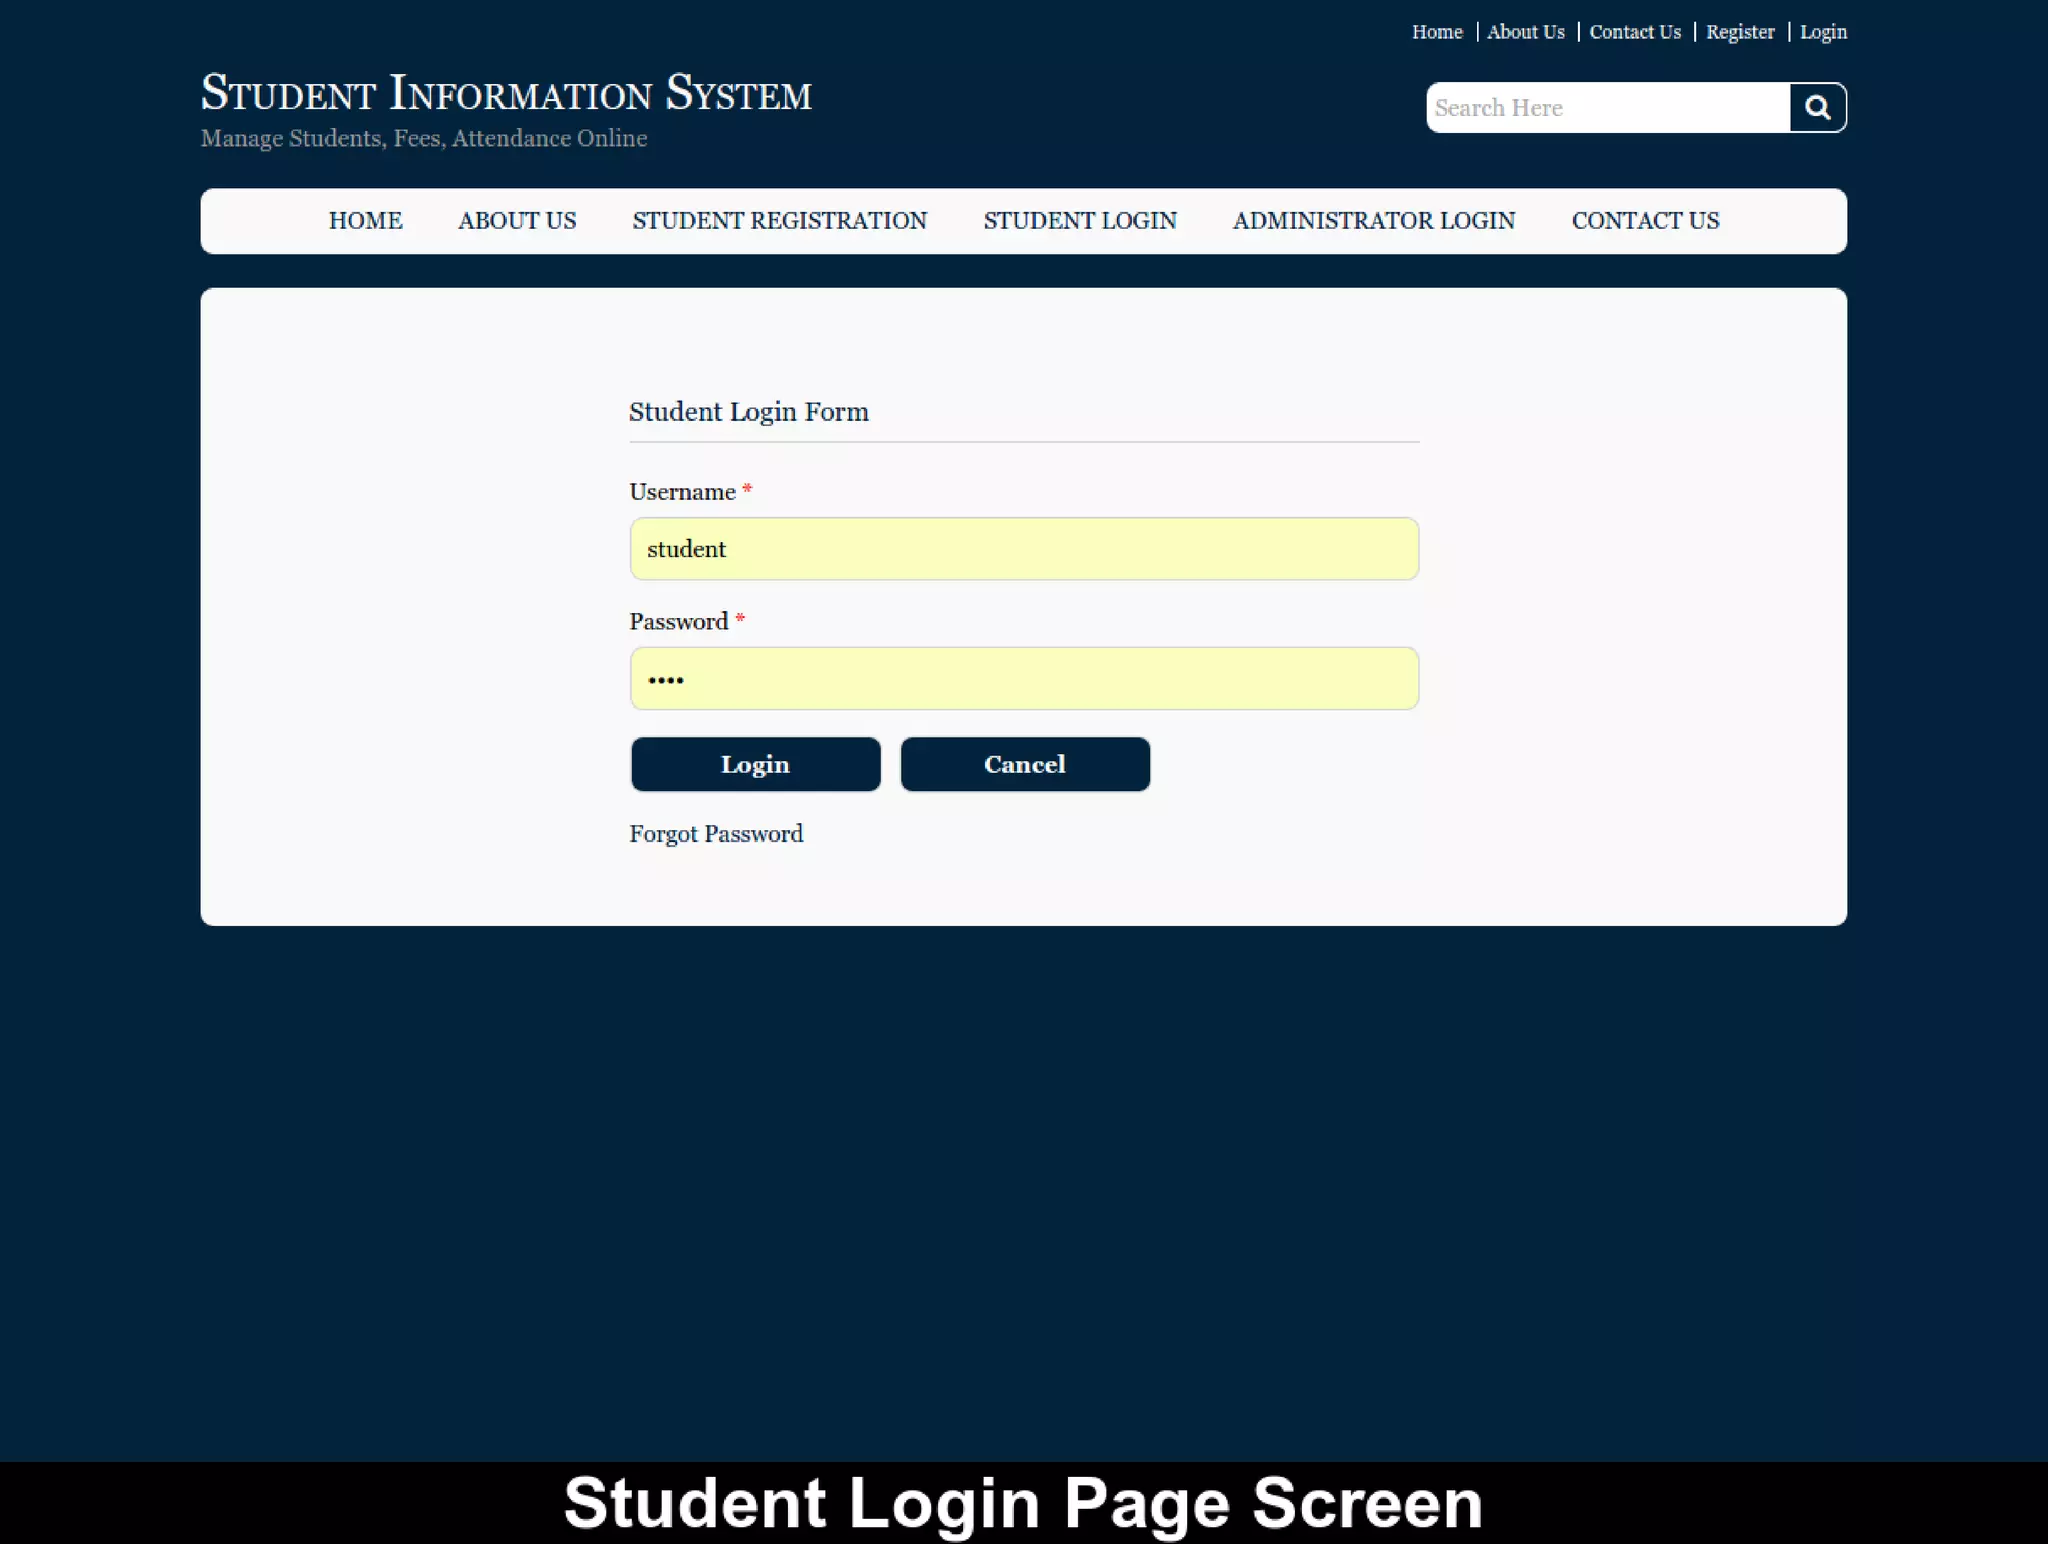Open STUDENT LOGIN menu item
Viewport: 2048px width, 1544px height.
coord(1080,221)
